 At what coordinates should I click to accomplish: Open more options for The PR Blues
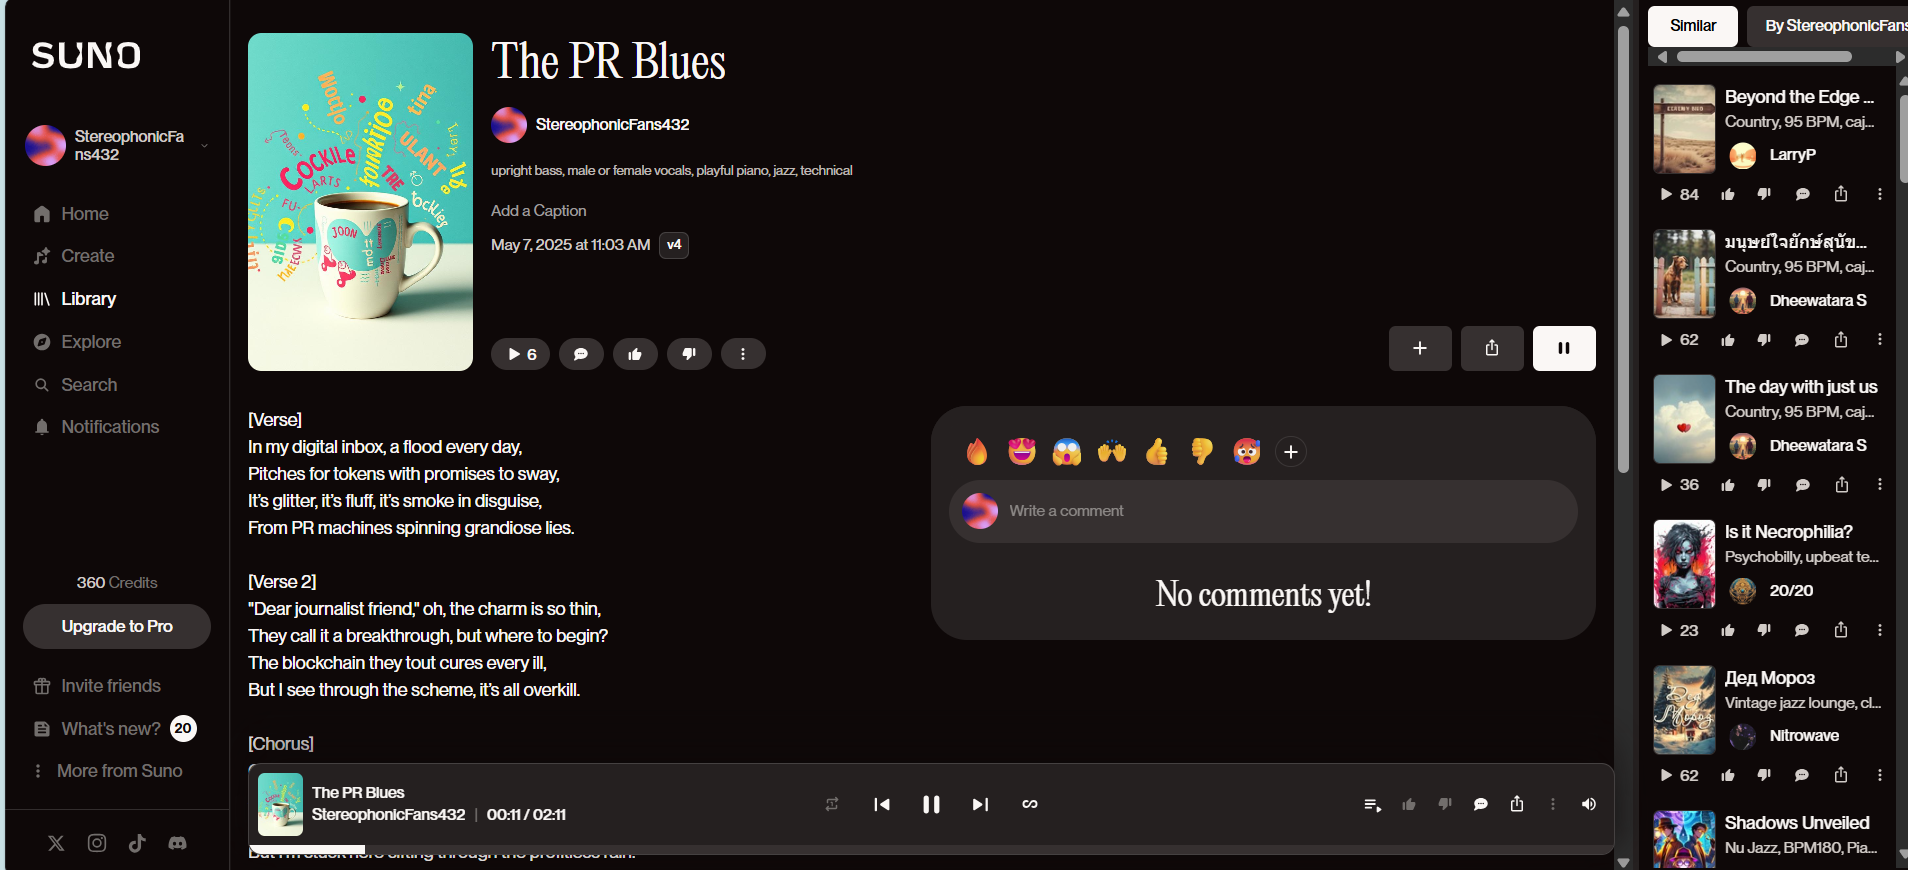tap(742, 354)
